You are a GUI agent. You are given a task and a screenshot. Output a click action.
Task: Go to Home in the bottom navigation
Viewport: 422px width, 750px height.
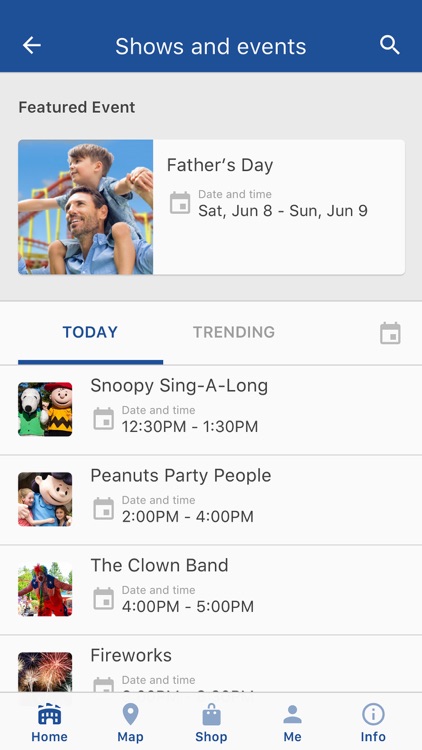(x=49, y=724)
